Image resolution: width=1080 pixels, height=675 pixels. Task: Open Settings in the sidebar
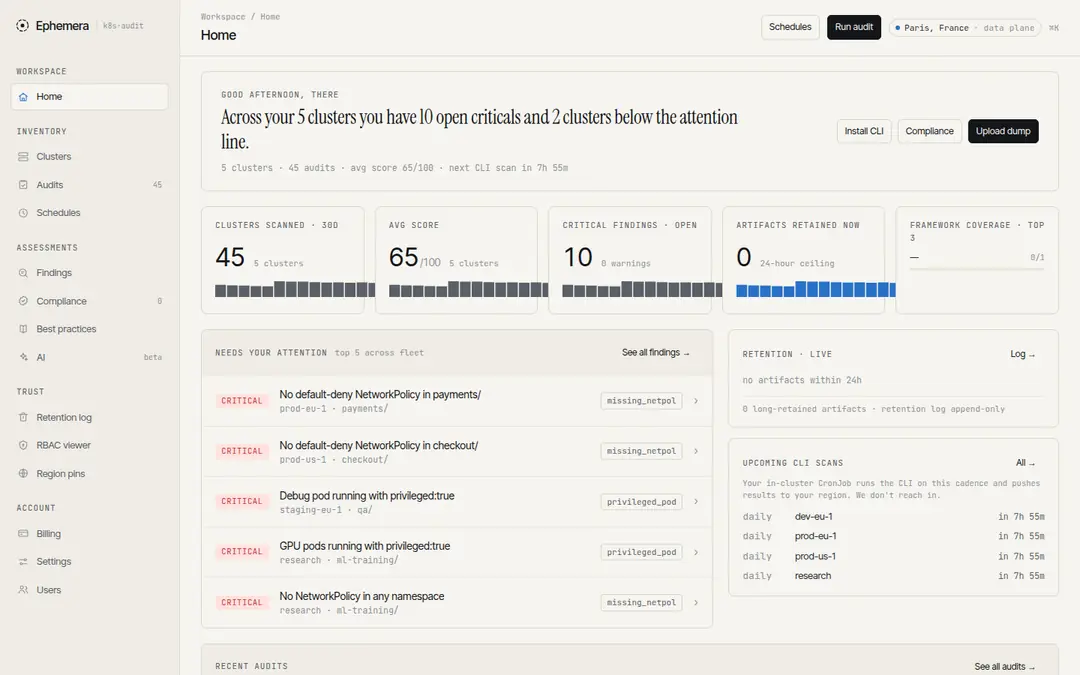click(x=90, y=562)
